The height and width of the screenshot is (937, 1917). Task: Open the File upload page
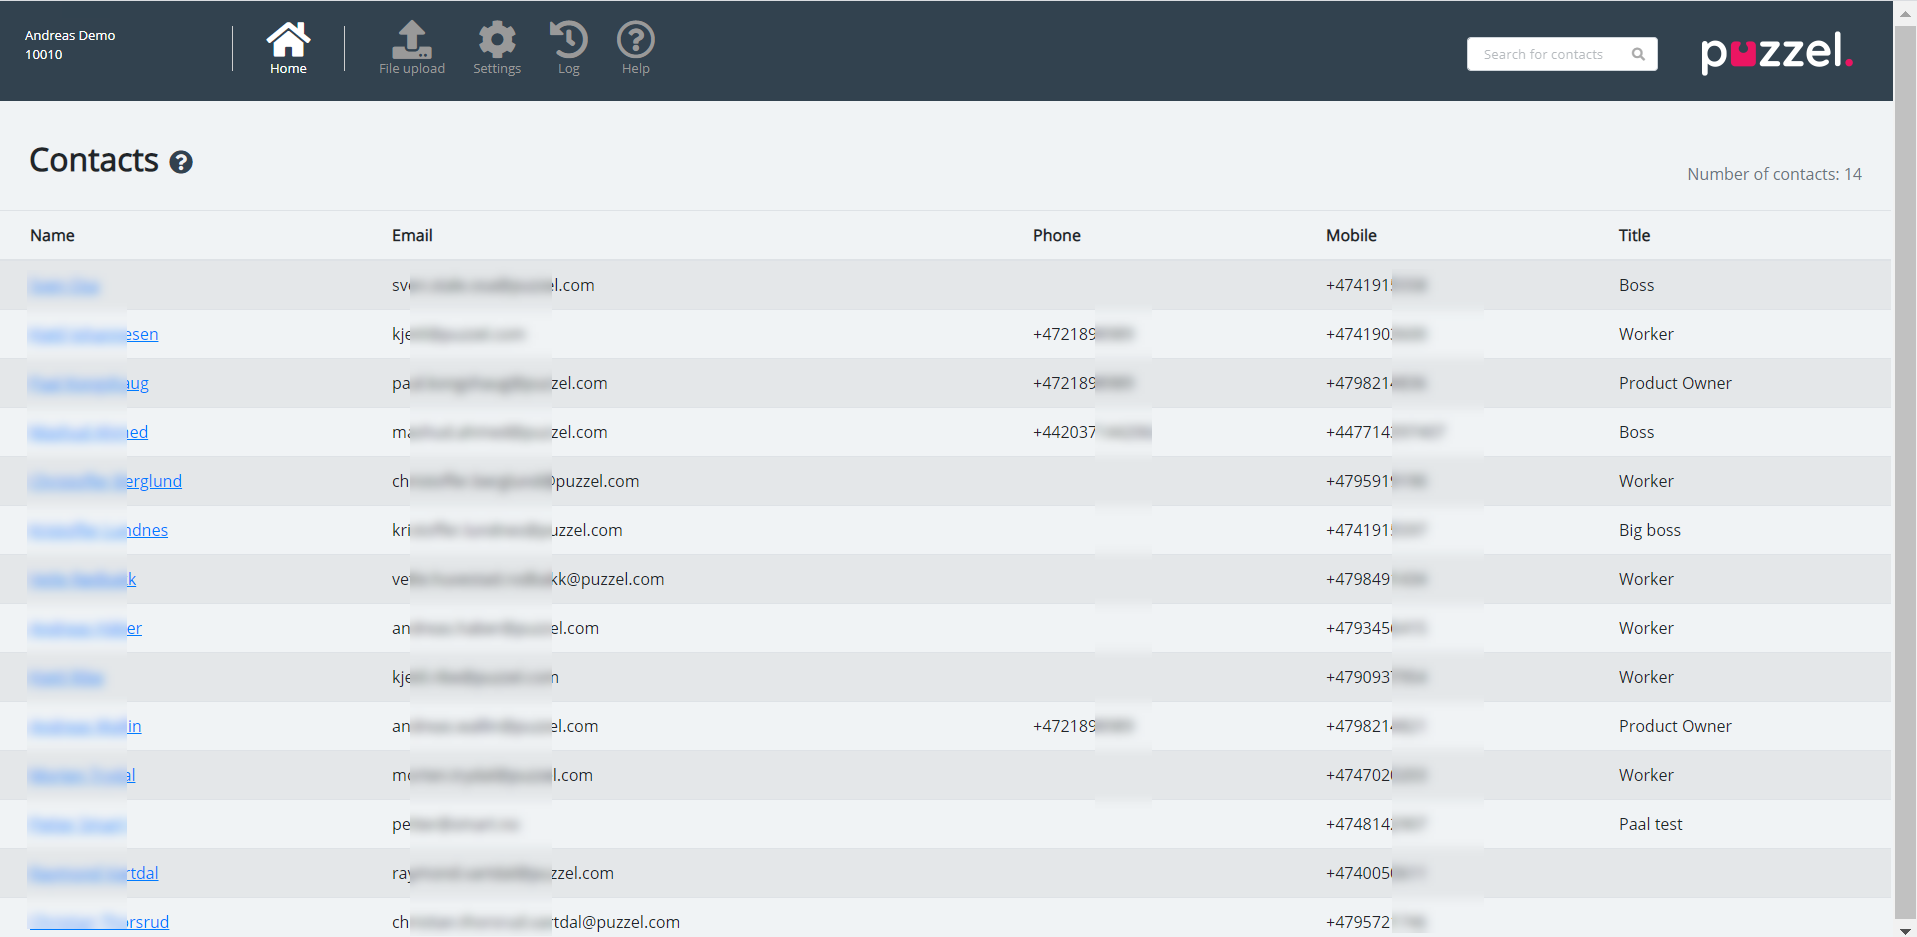tap(411, 48)
